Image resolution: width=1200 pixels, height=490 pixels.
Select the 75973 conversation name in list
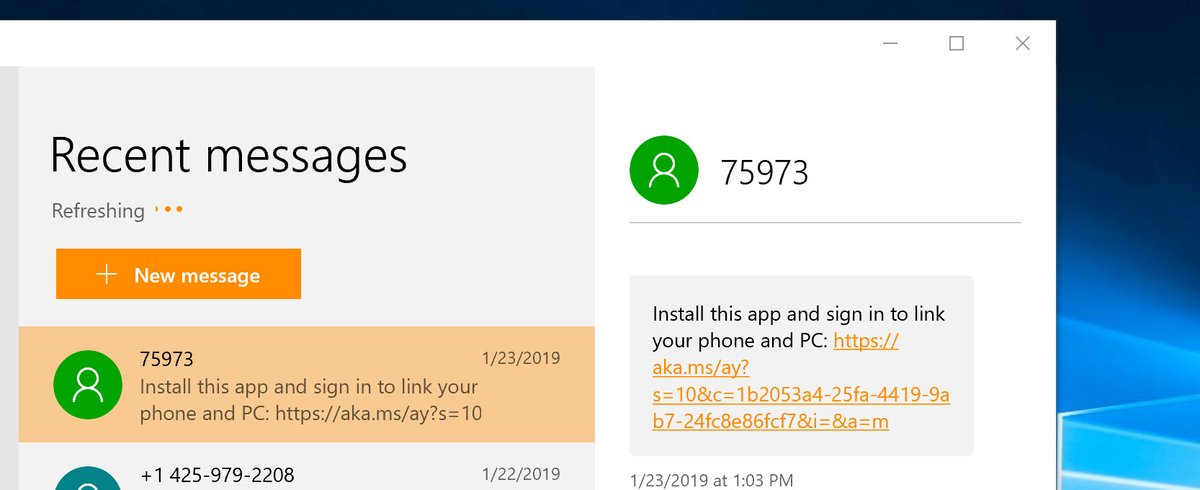click(167, 359)
